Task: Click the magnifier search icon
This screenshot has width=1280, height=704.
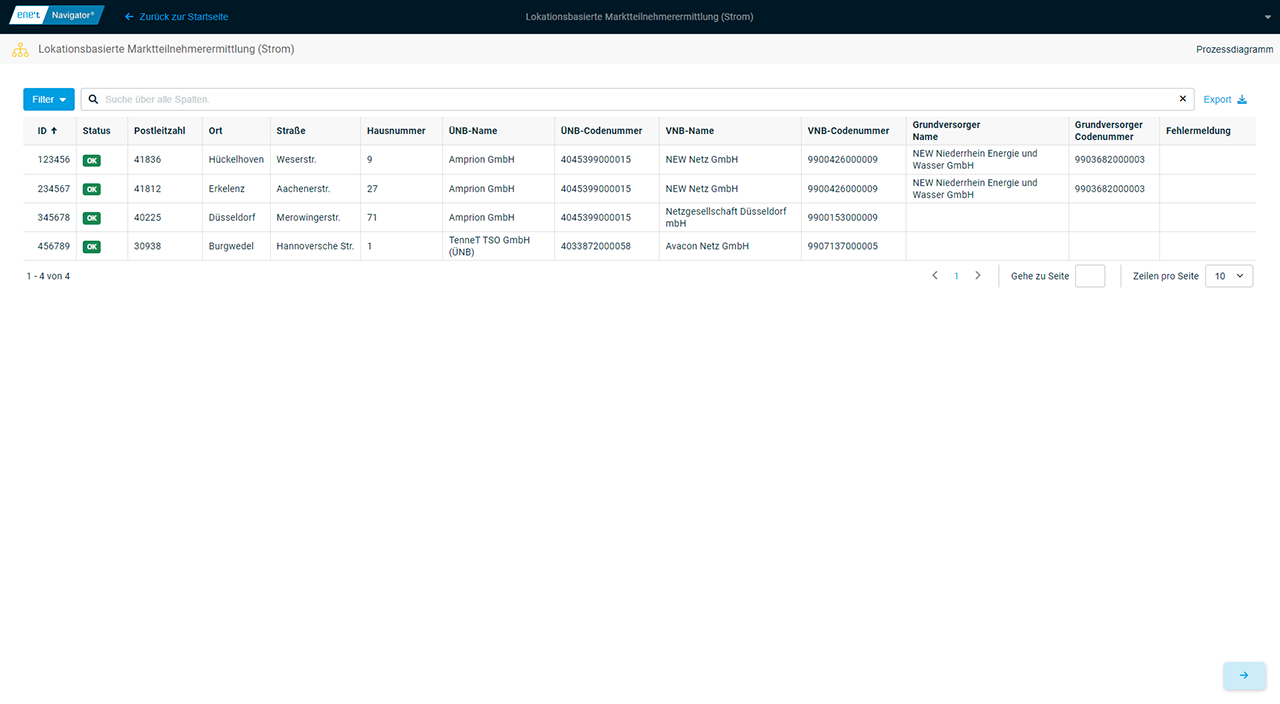Action: point(93,100)
